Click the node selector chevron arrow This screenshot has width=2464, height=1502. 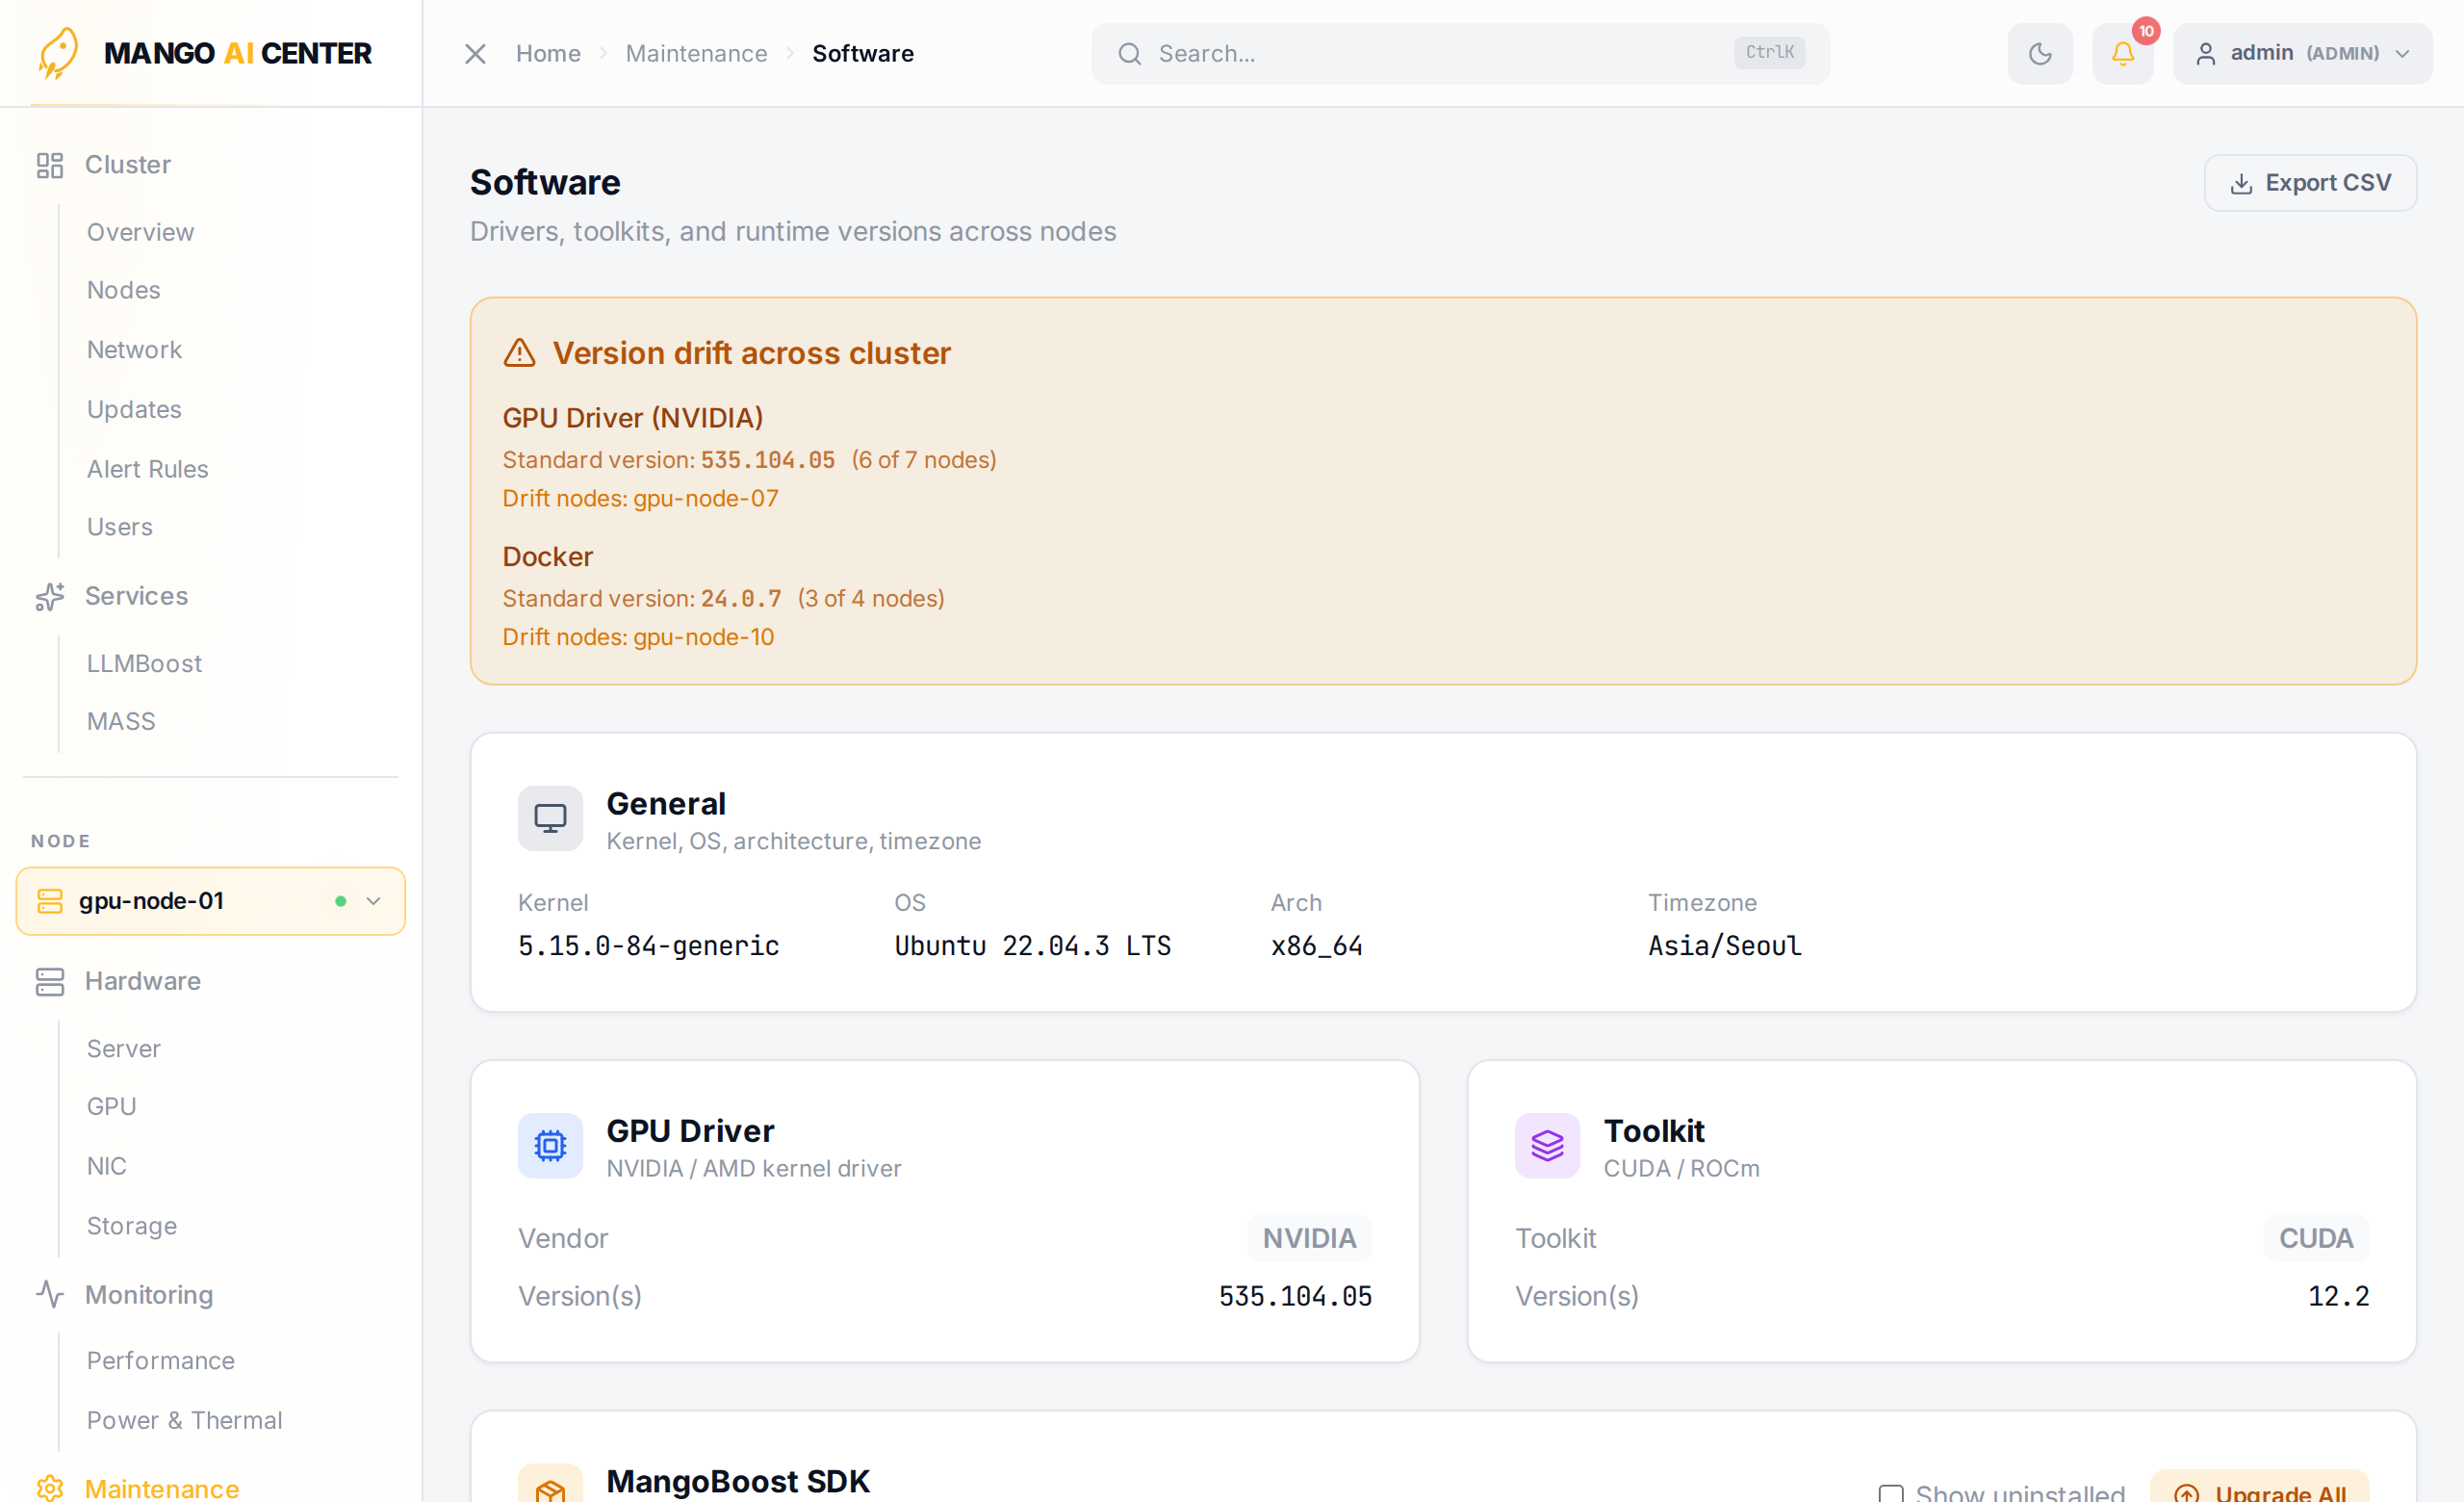(x=373, y=901)
